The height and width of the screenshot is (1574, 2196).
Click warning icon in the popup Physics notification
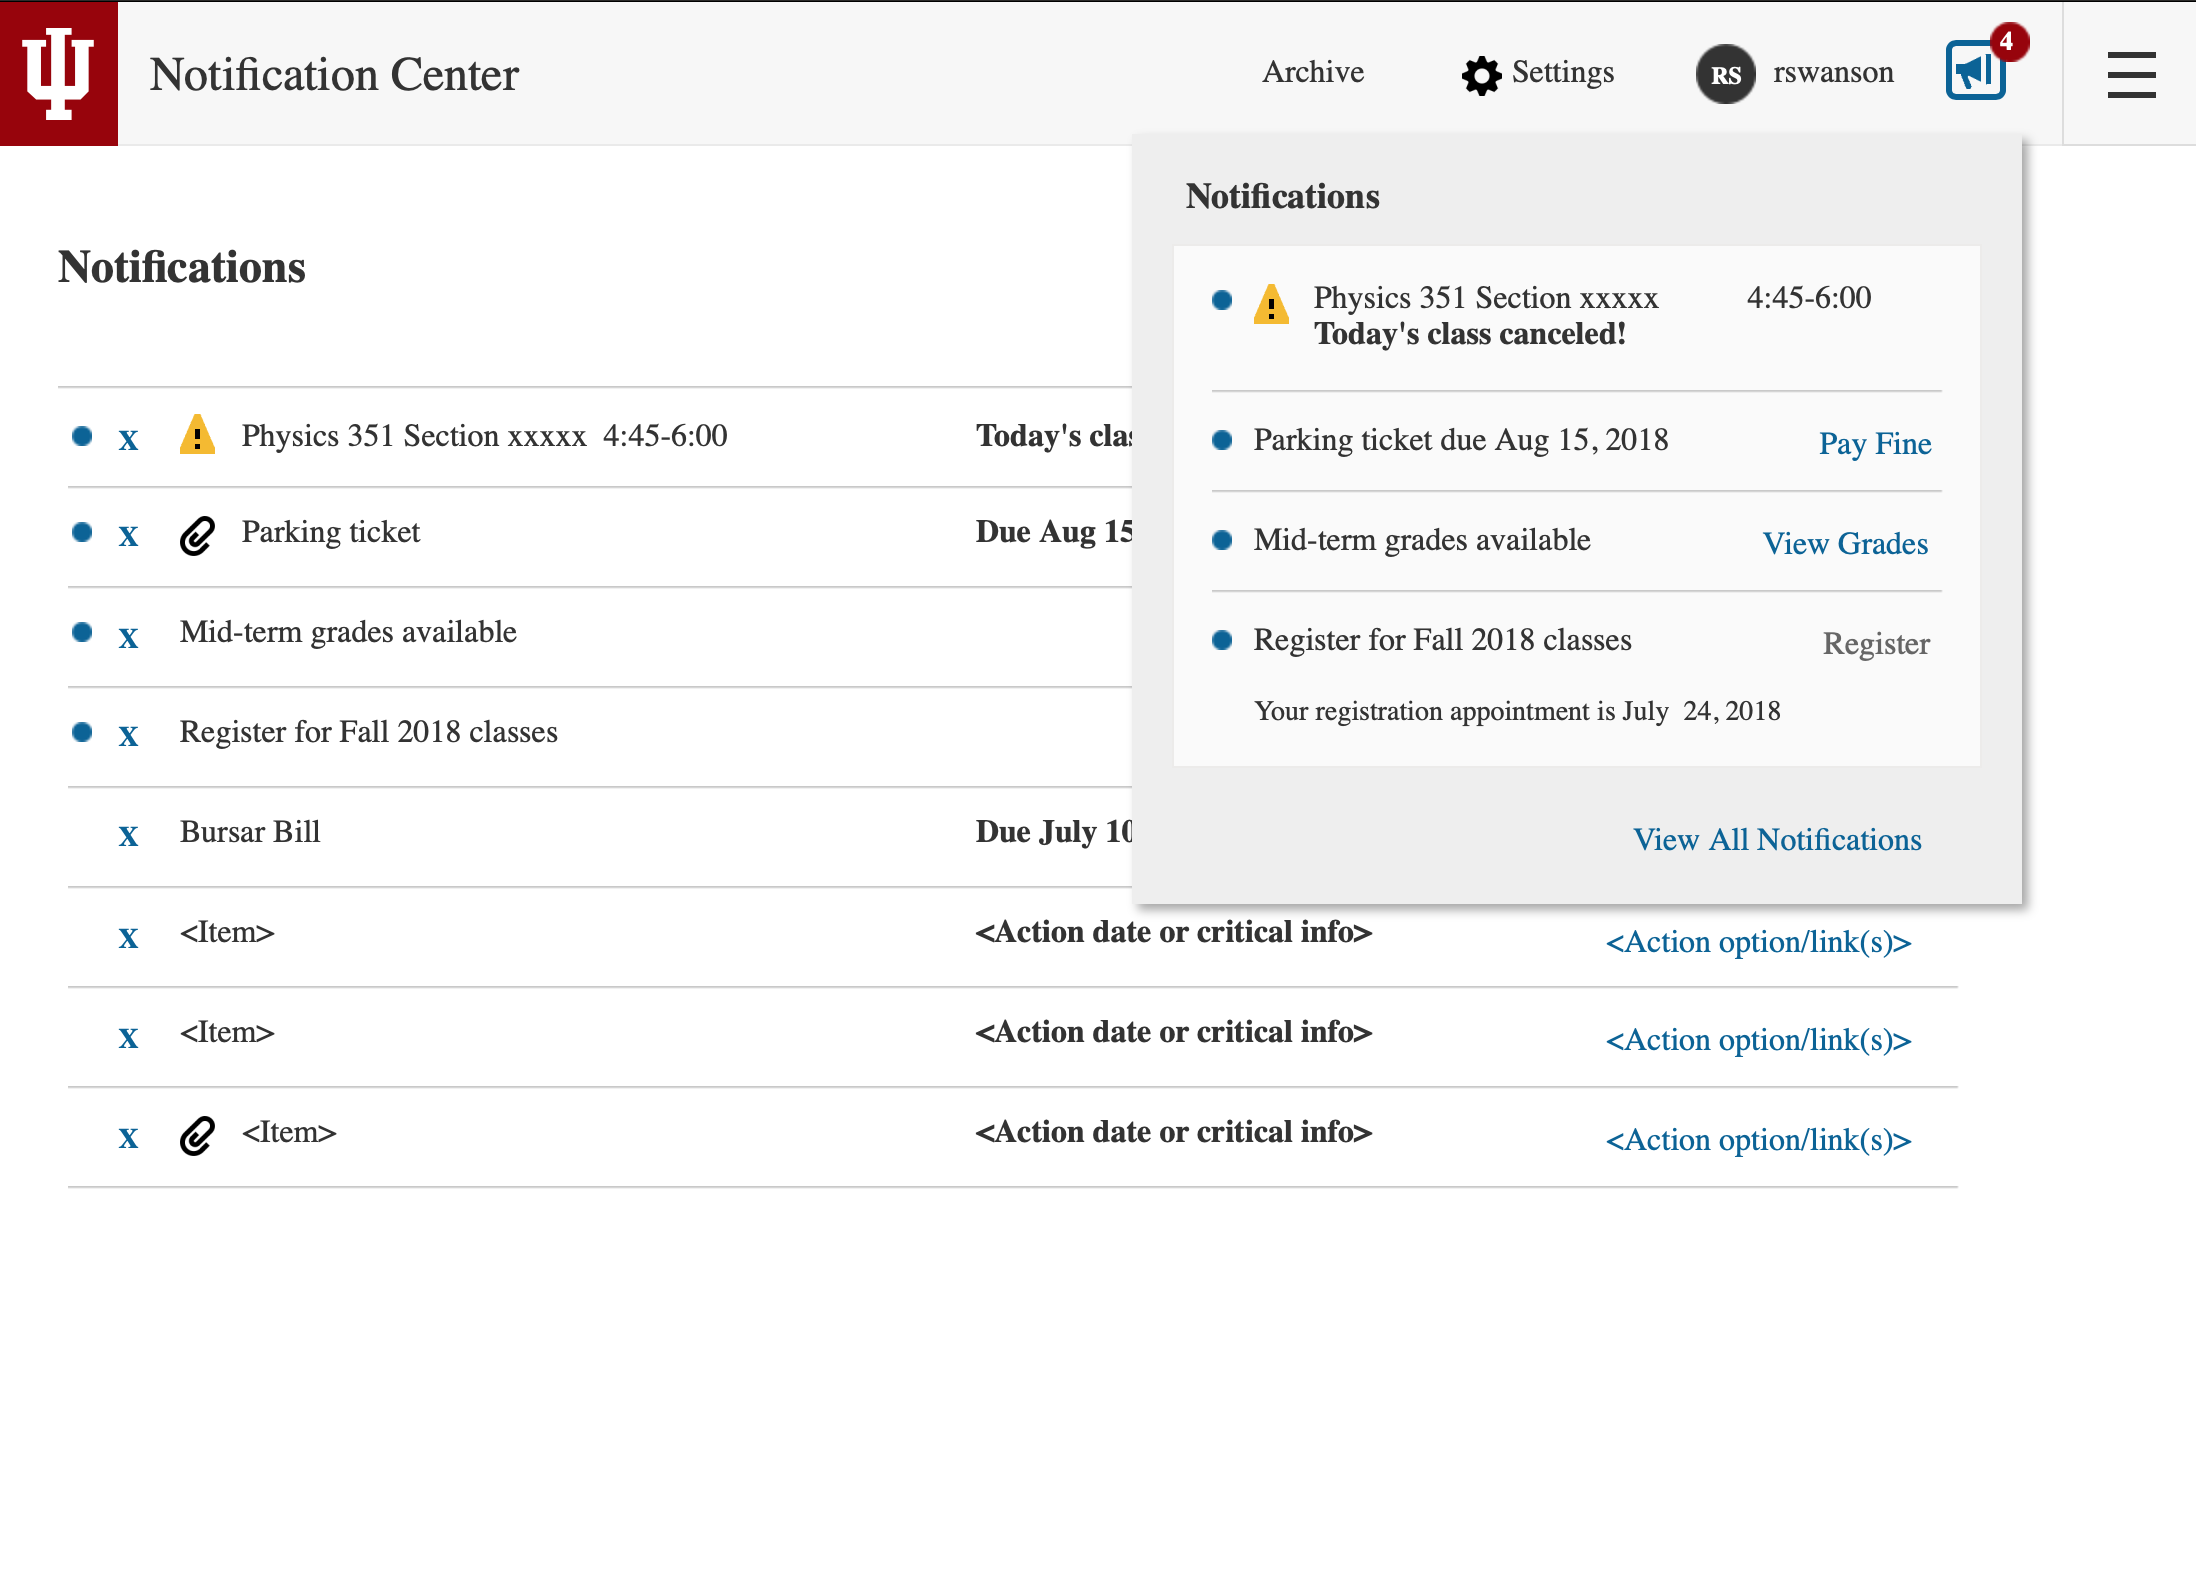pos(1271,304)
